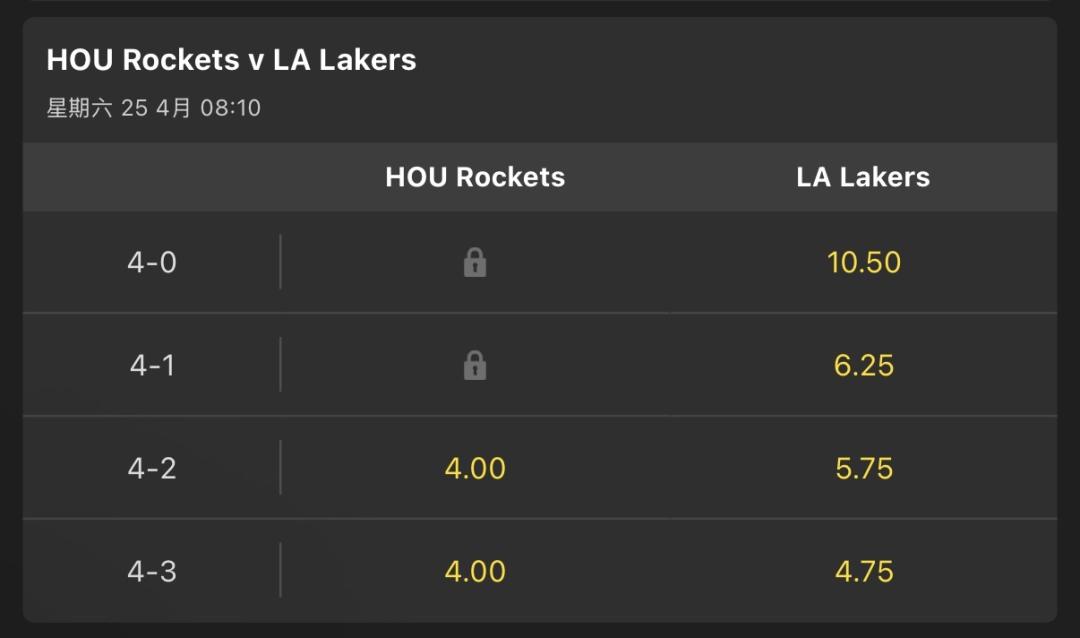This screenshot has width=1080, height=638.
Task: Click the LA Lakers column header
Action: pos(863,177)
